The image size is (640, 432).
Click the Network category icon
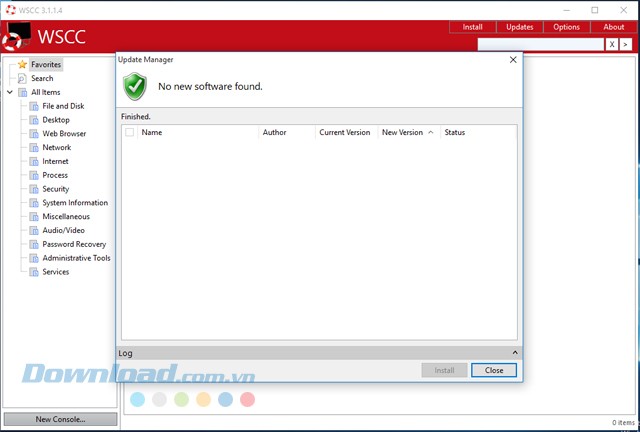tap(34, 148)
